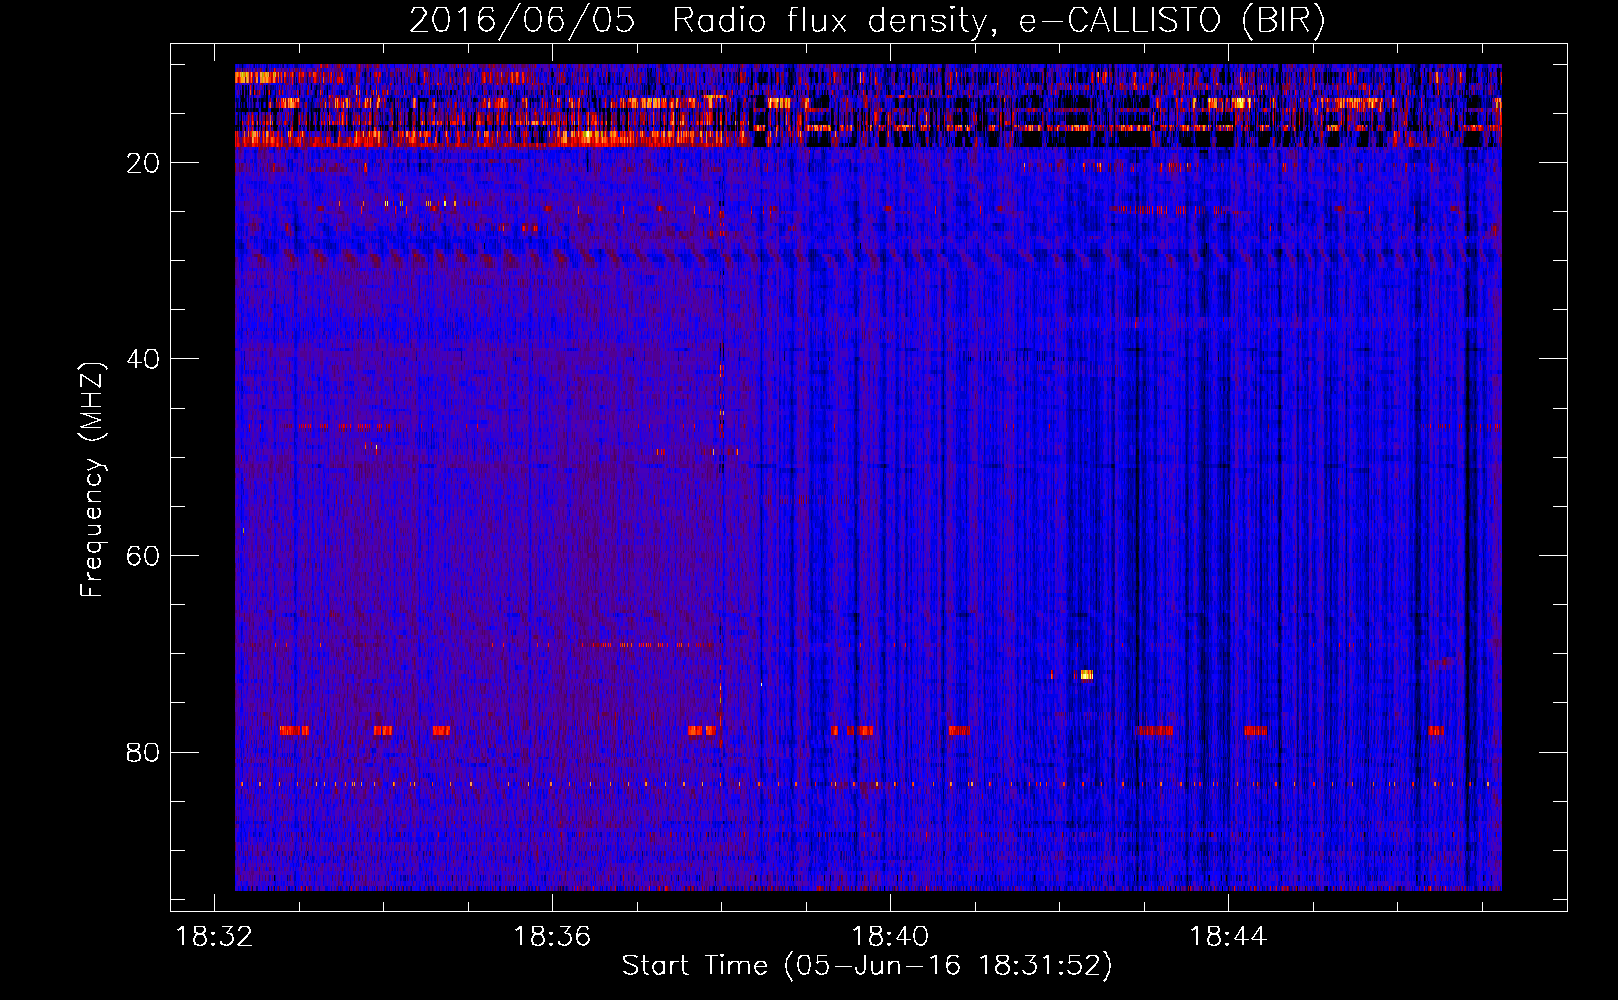Click the 'Start Time (05-Jun-16 18:31:52)' label
This screenshot has width=1618, height=1000.
coord(867,966)
